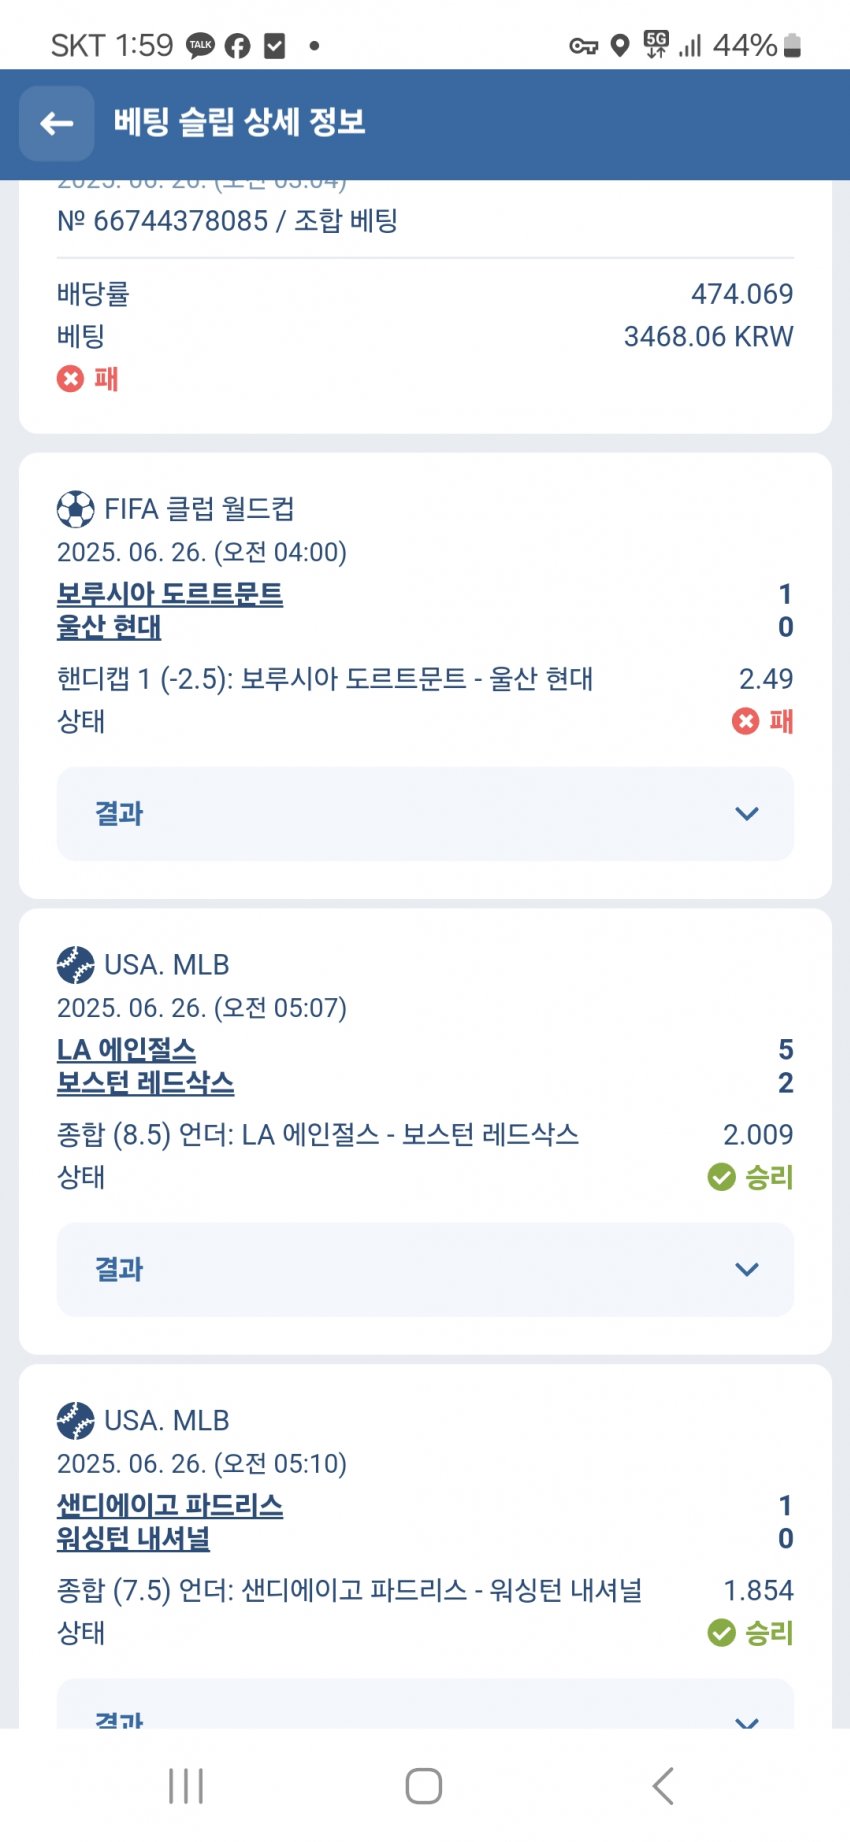850x1842 pixels.
Task: Open the LA 에인절스 team link
Action: click(x=126, y=1049)
